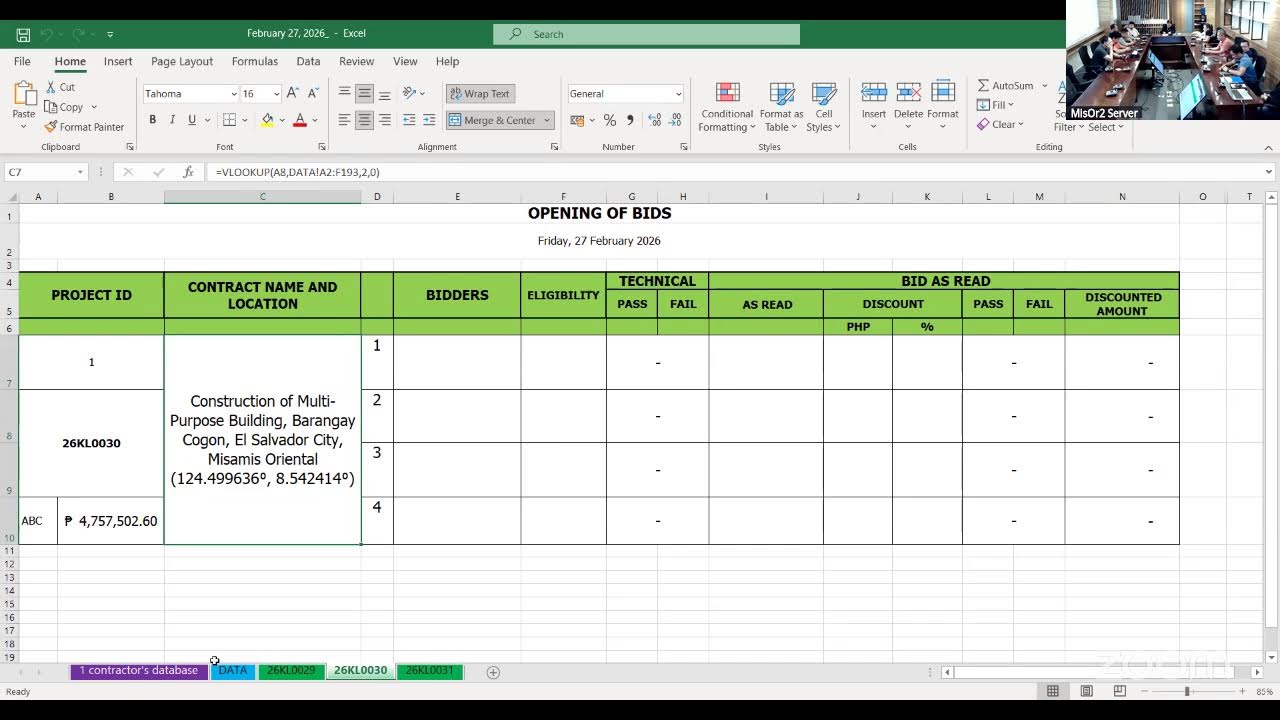The height and width of the screenshot is (720, 1280).
Task: Open the 26KL0029 sheet tab
Action: pos(291,671)
